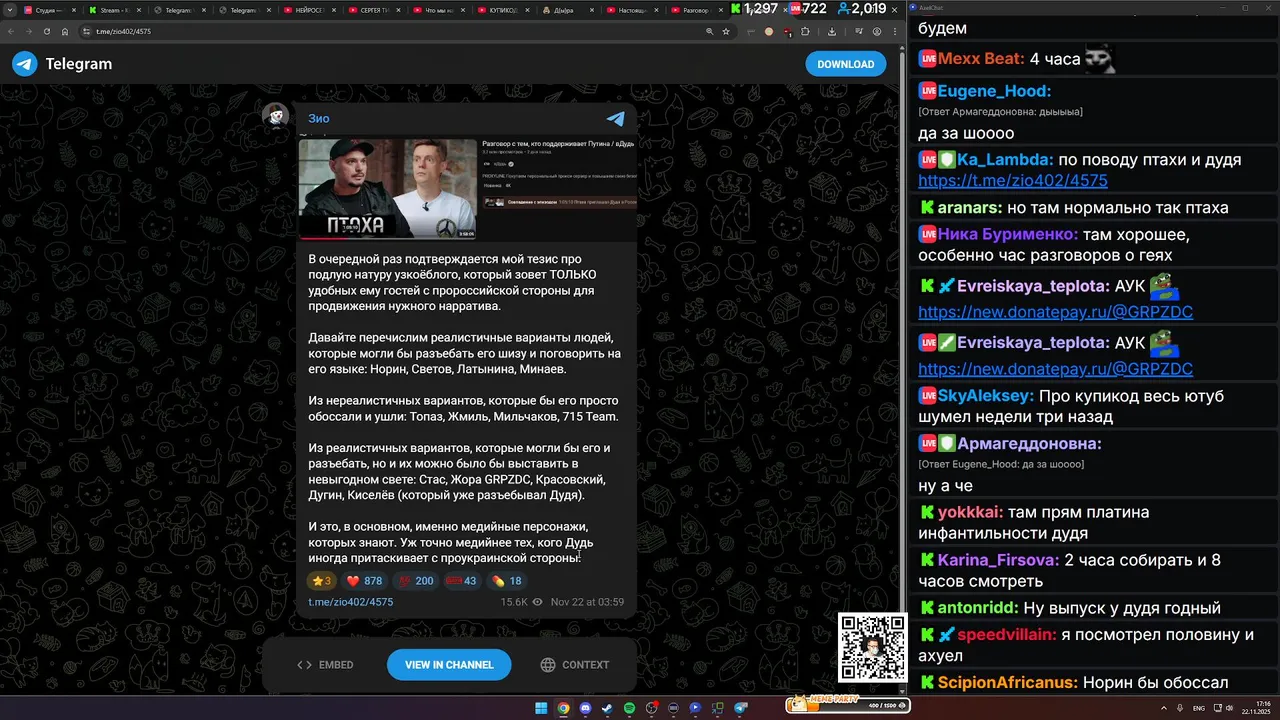Open Telegram from the taskbar
This screenshot has height=720, width=1280.
pos(741,708)
